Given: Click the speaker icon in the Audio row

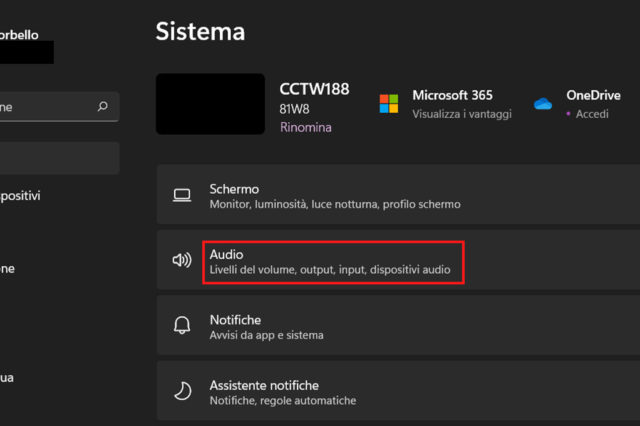Looking at the screenshot, I should click(181, 260).
